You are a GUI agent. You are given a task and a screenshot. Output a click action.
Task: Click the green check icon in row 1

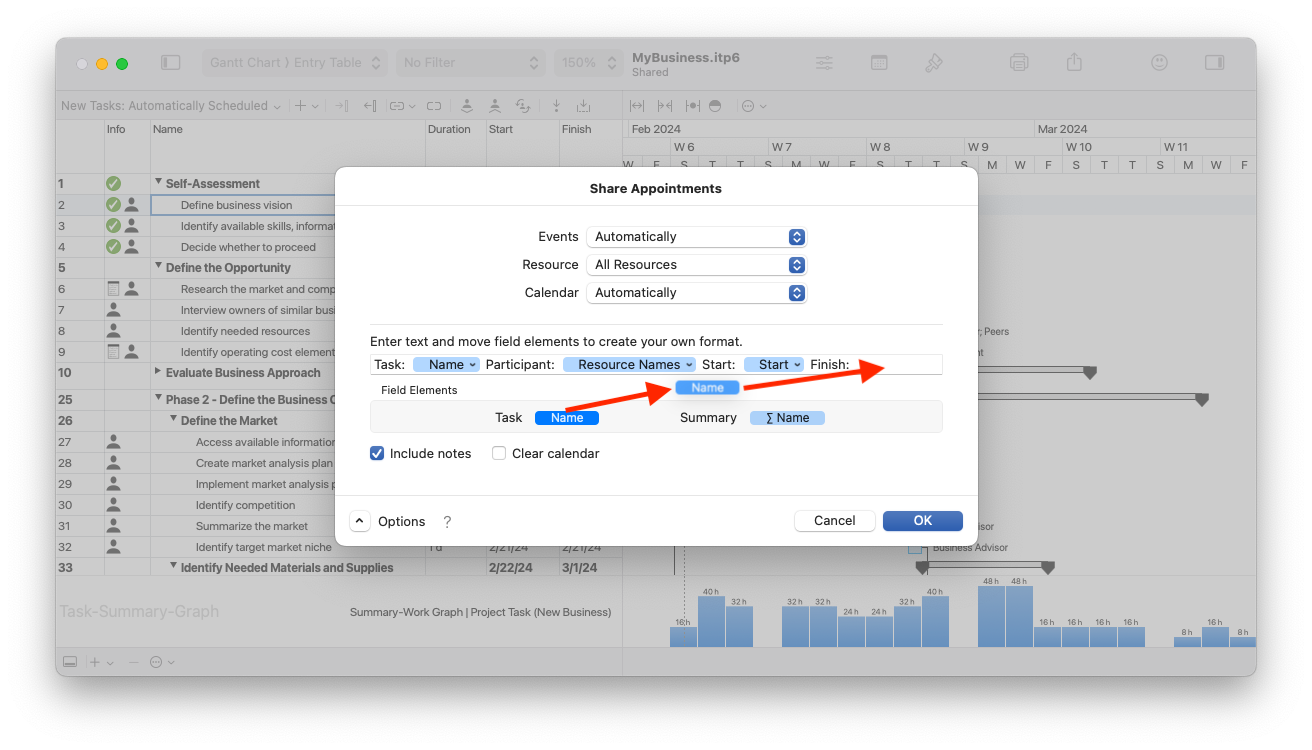point(114,183)
